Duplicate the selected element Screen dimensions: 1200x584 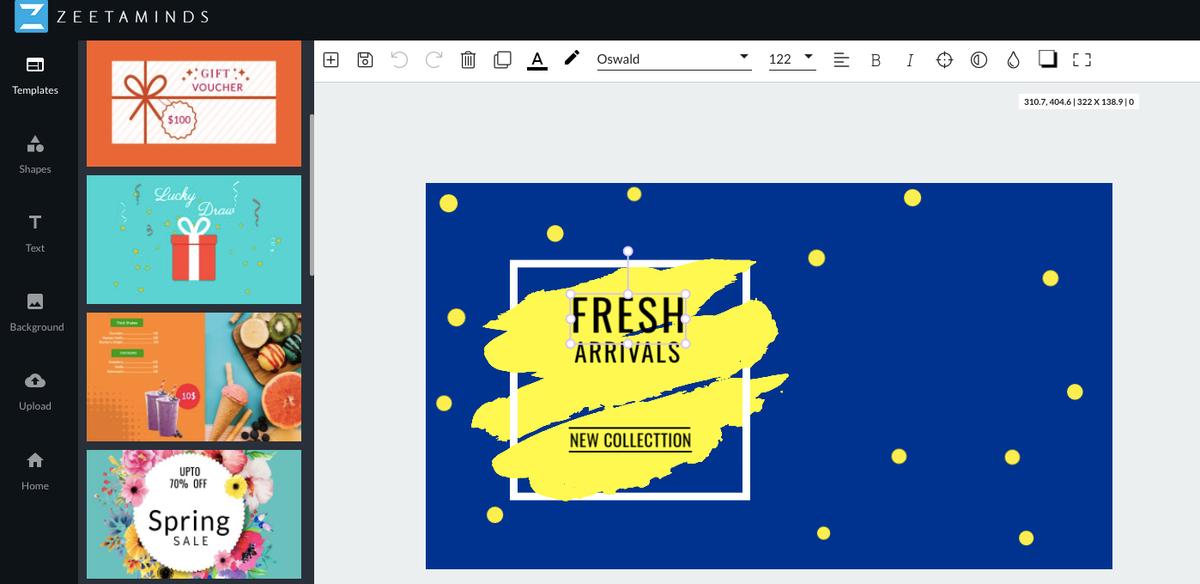(502, 60)
